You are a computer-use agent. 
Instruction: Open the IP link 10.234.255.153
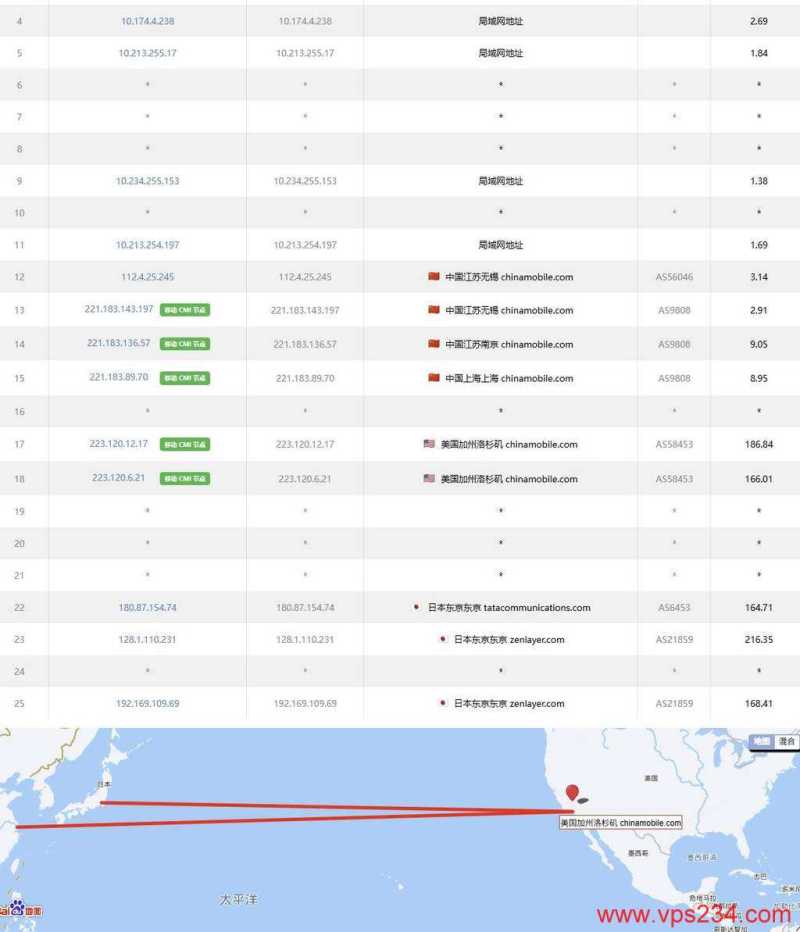[147, 179]
